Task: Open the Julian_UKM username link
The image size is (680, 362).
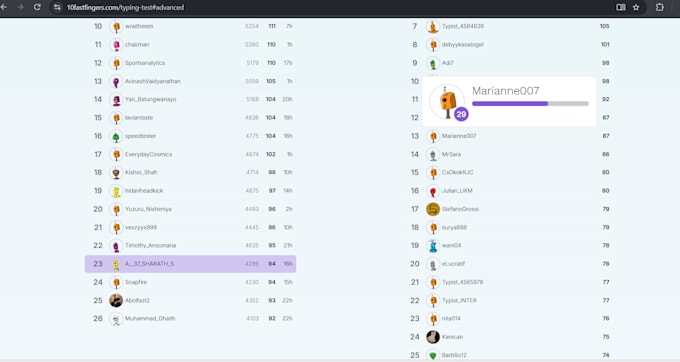Action: [457, 191]
